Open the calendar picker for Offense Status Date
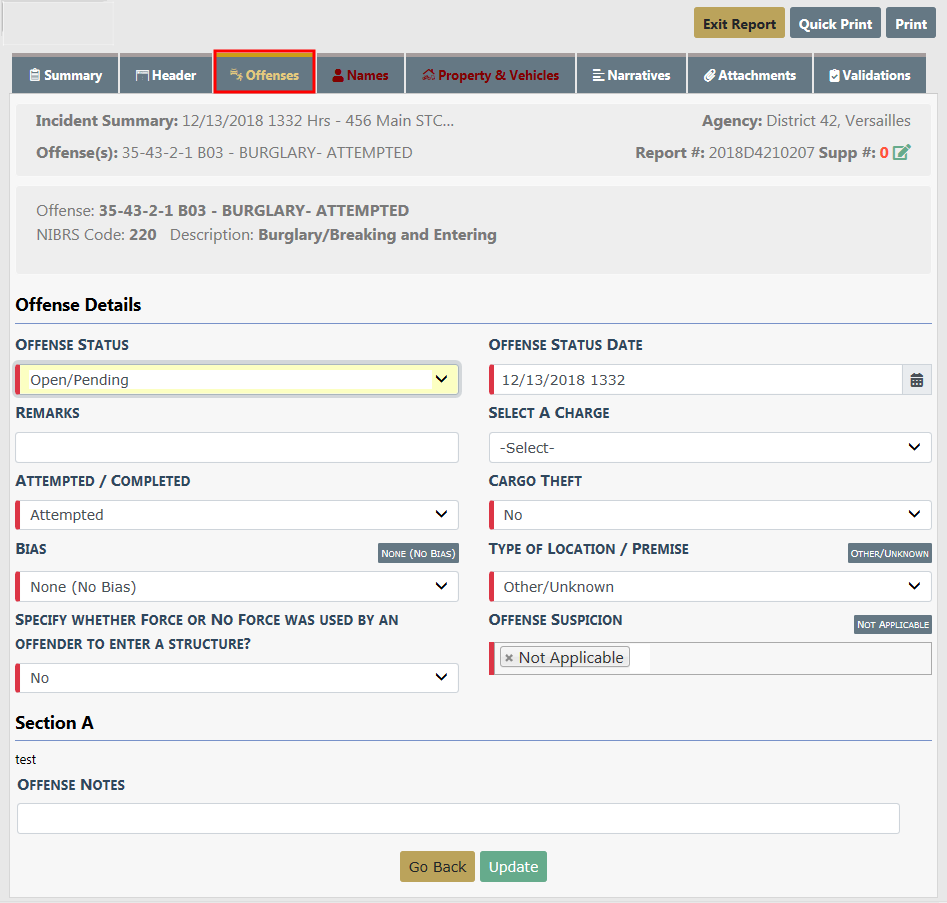This screenshot has width=947, height=903. point(916,380)
